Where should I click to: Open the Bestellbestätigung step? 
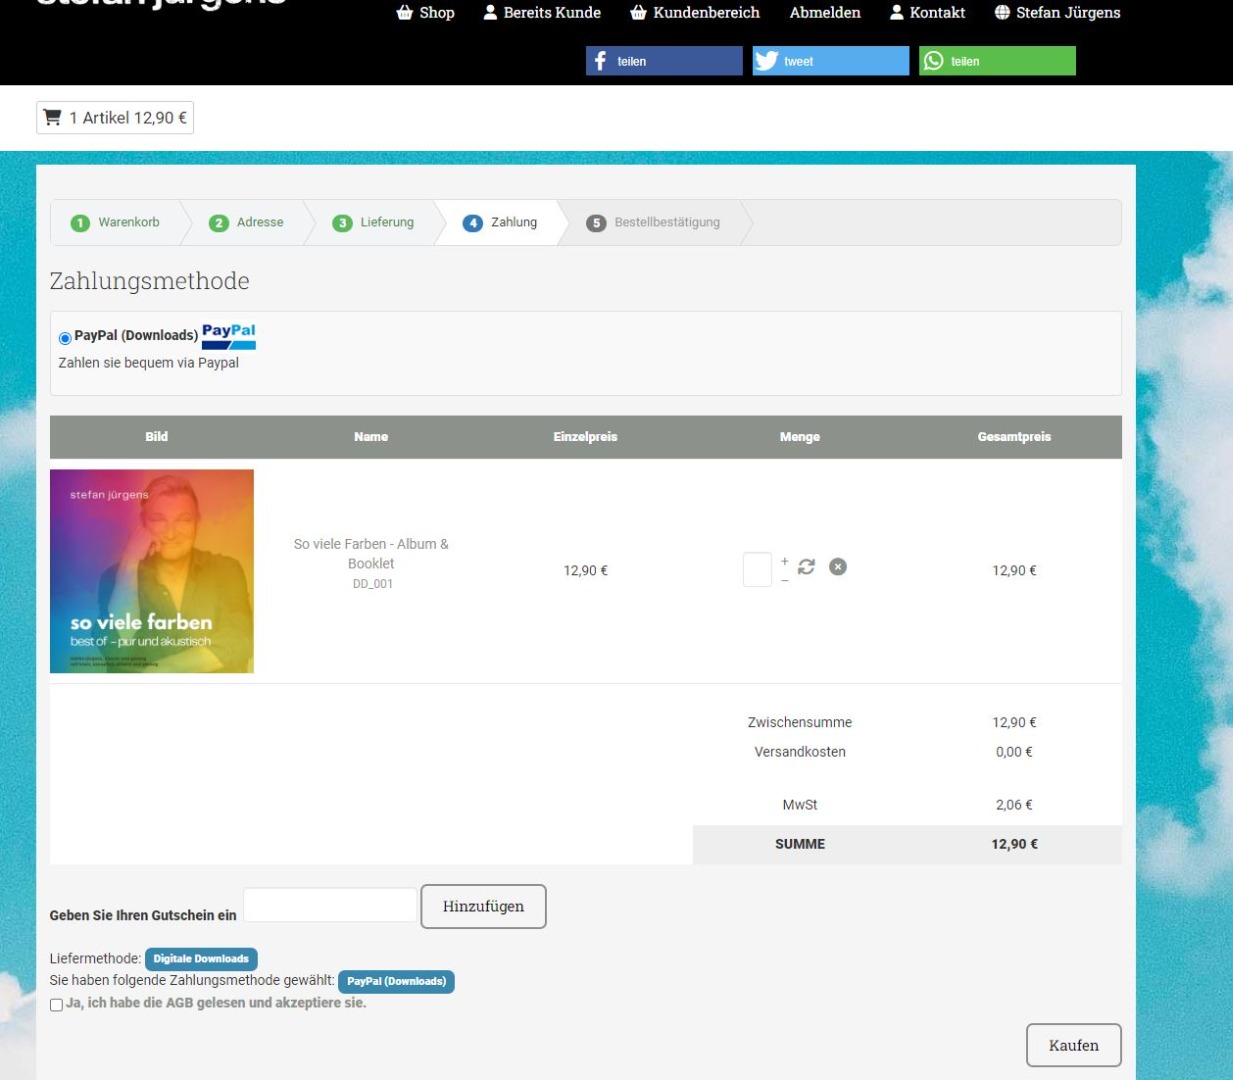click(x=654, y=223)
